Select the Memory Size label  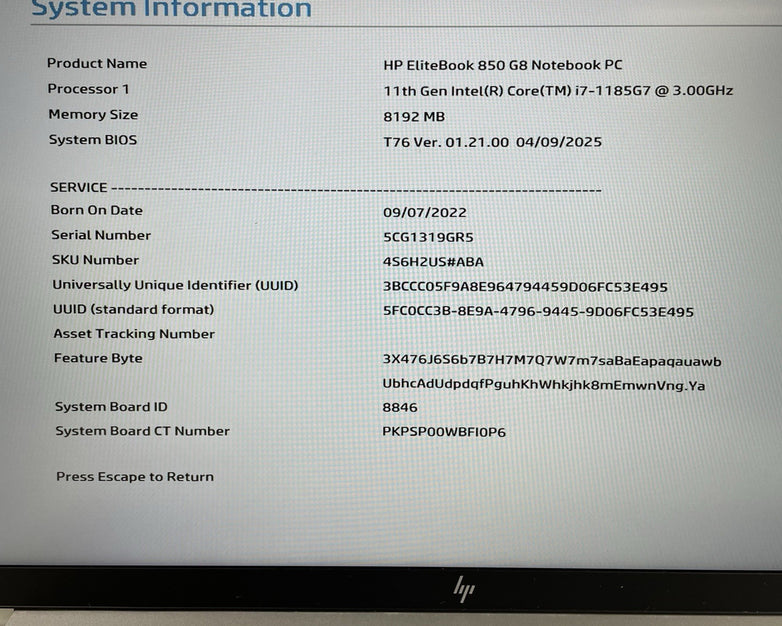[x=93, y=114]
